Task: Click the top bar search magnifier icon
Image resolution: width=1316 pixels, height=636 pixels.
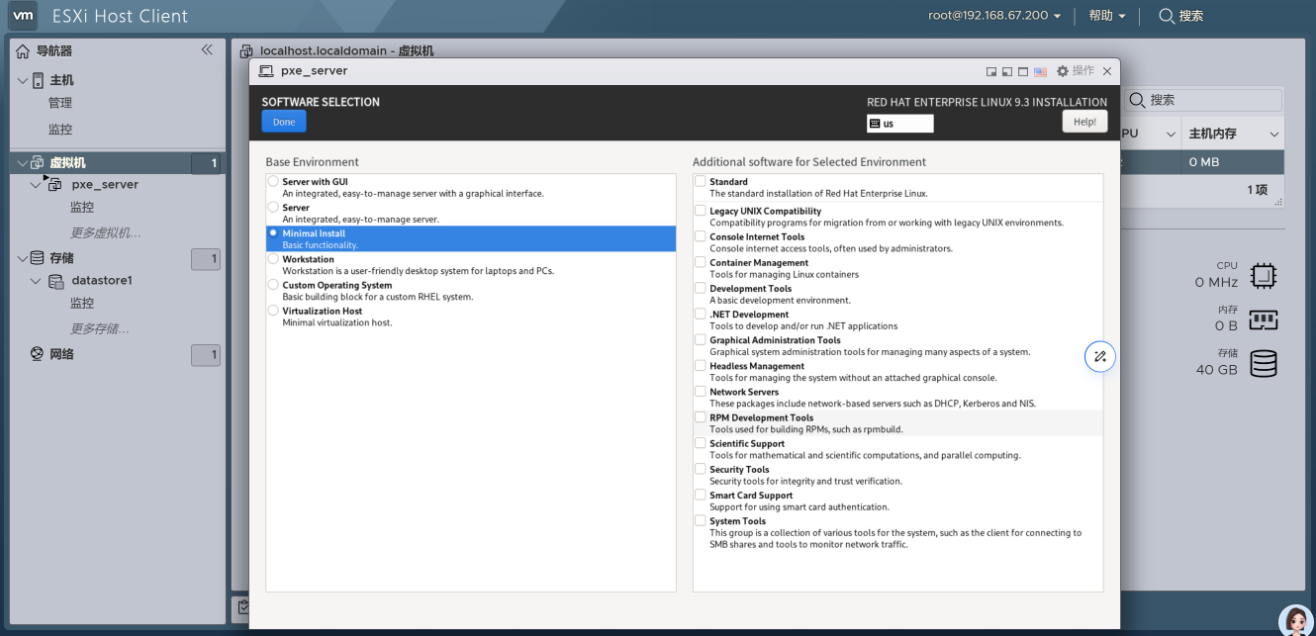Action: coord(1166,16)
